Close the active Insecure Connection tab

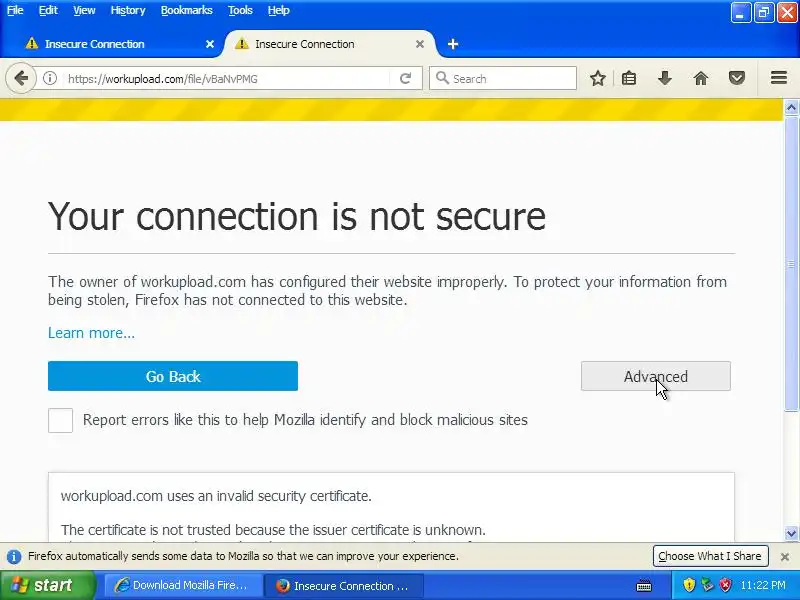pos(420,44)
